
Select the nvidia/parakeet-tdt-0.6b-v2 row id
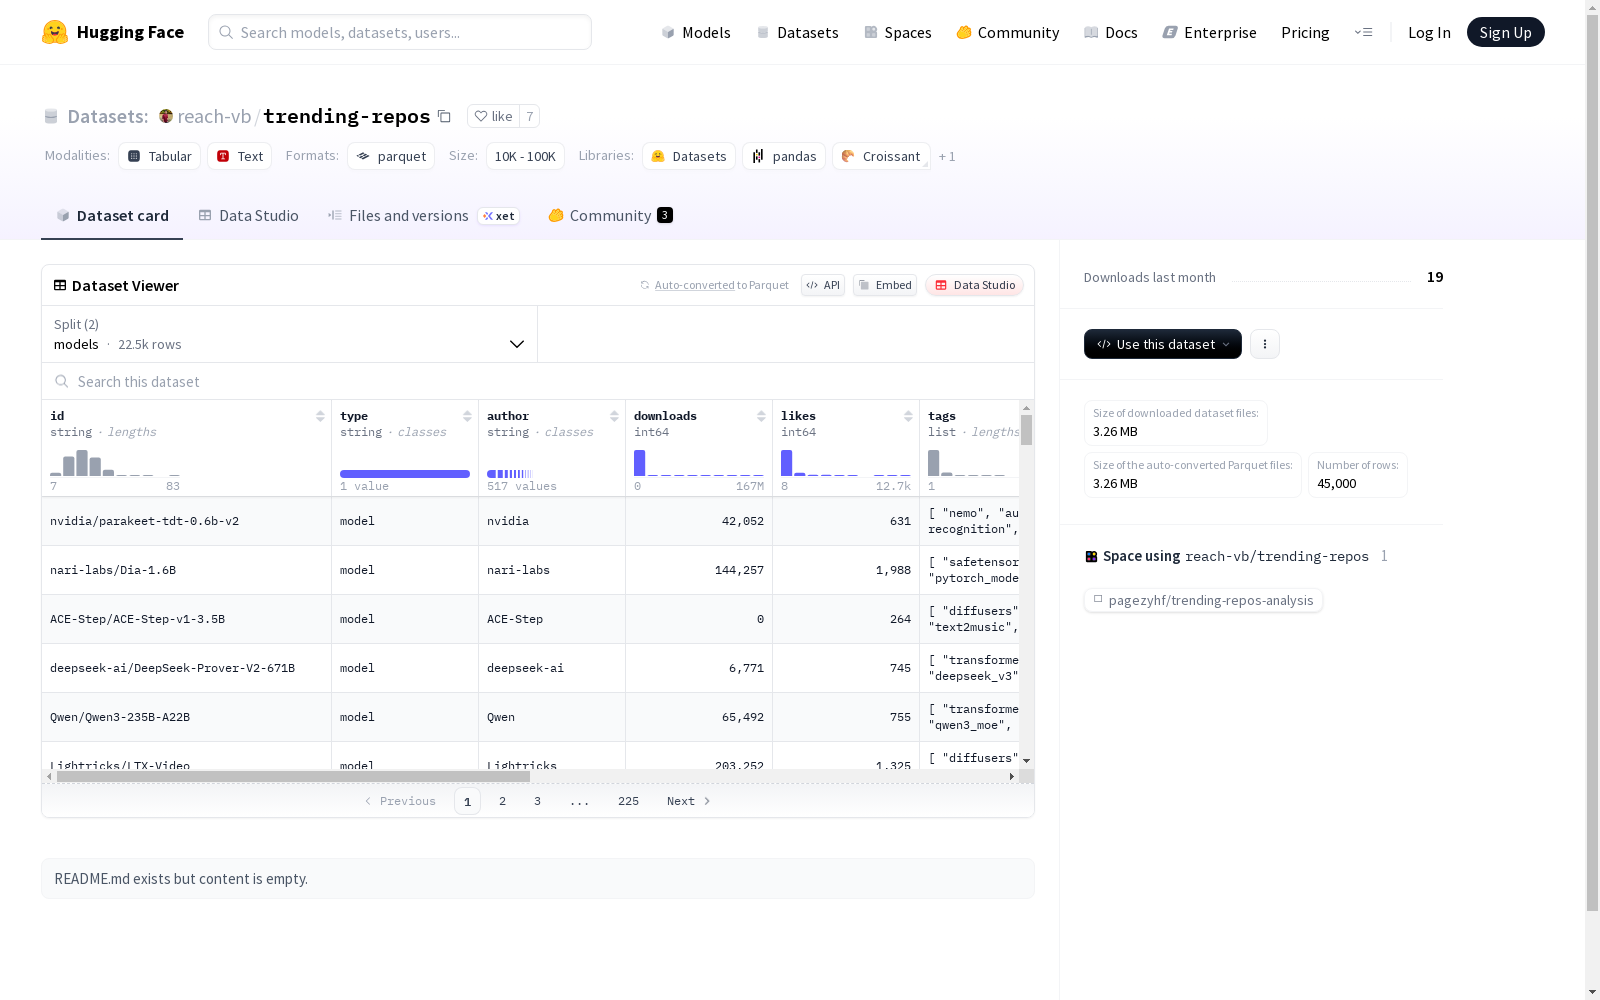[x=144, y=521]
